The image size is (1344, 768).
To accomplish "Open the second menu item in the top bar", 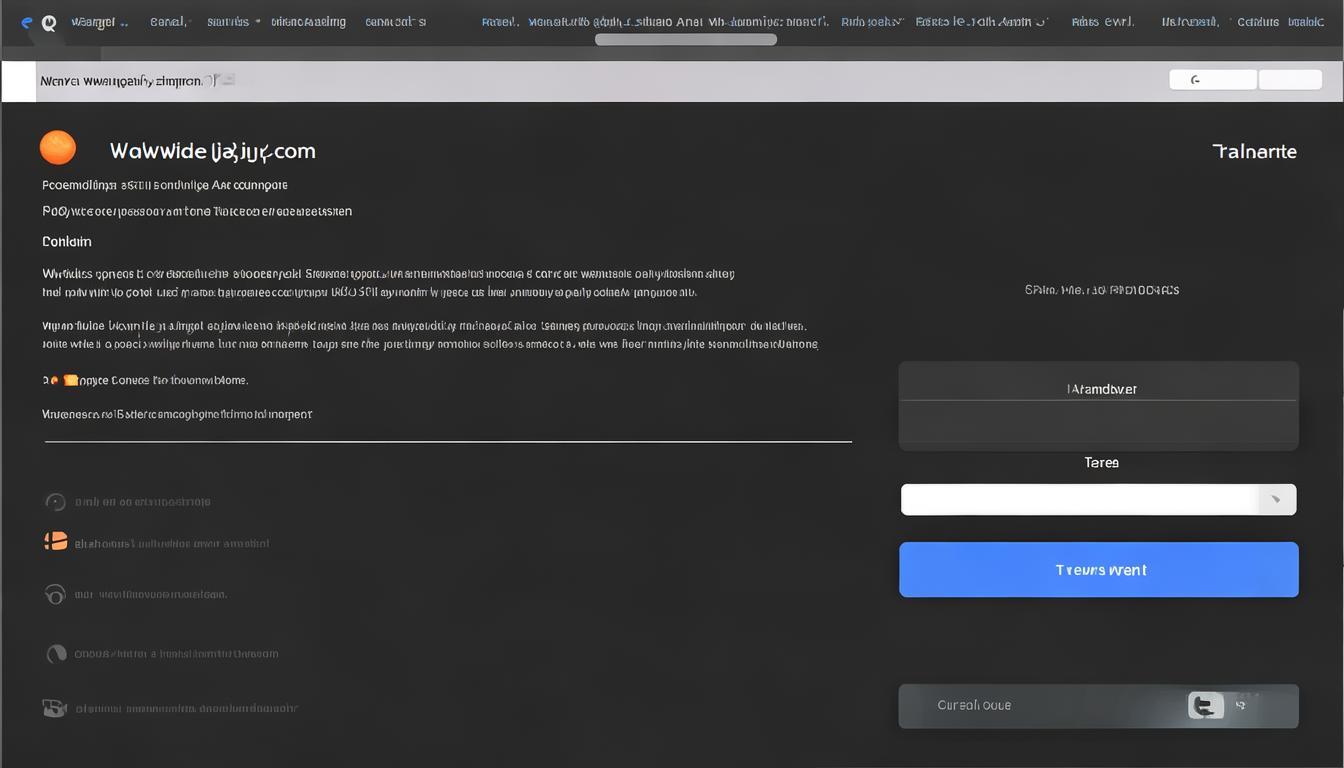I will point(169,22).
